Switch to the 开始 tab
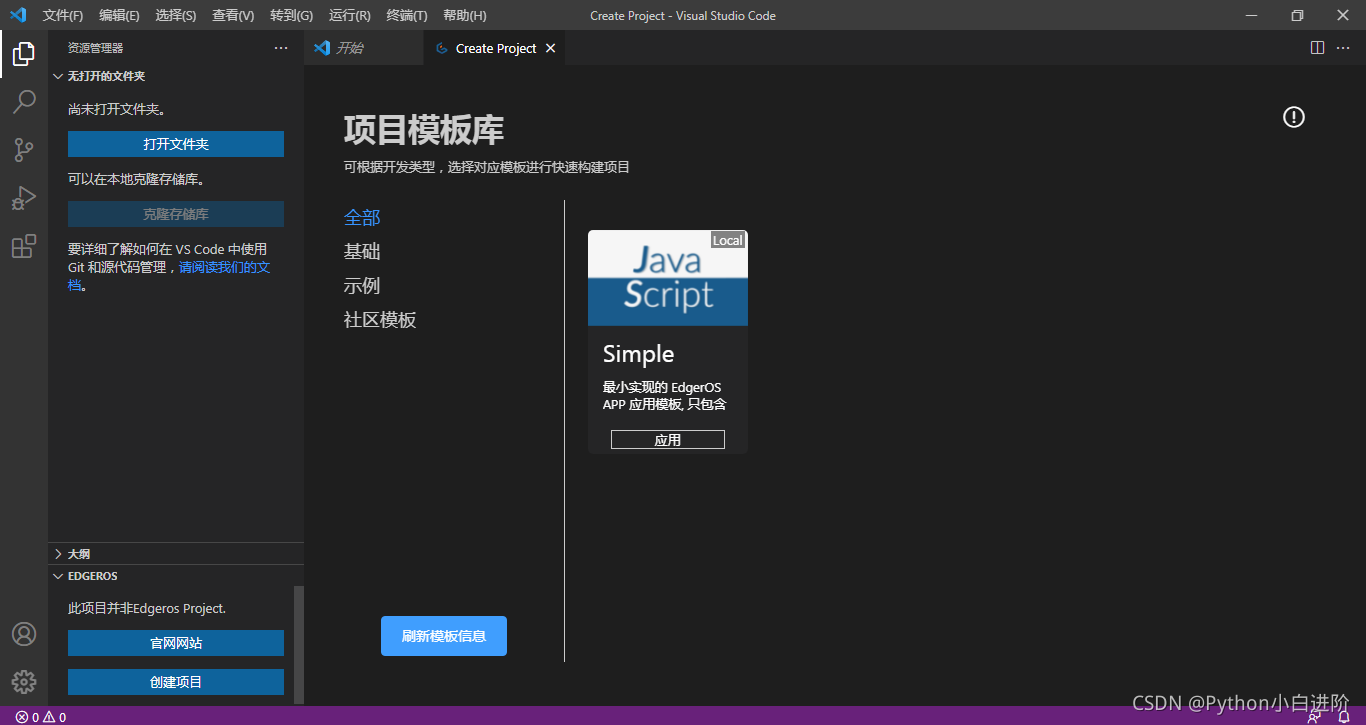The height and width of the screenshot is (725, 1366). pos(364,48)
